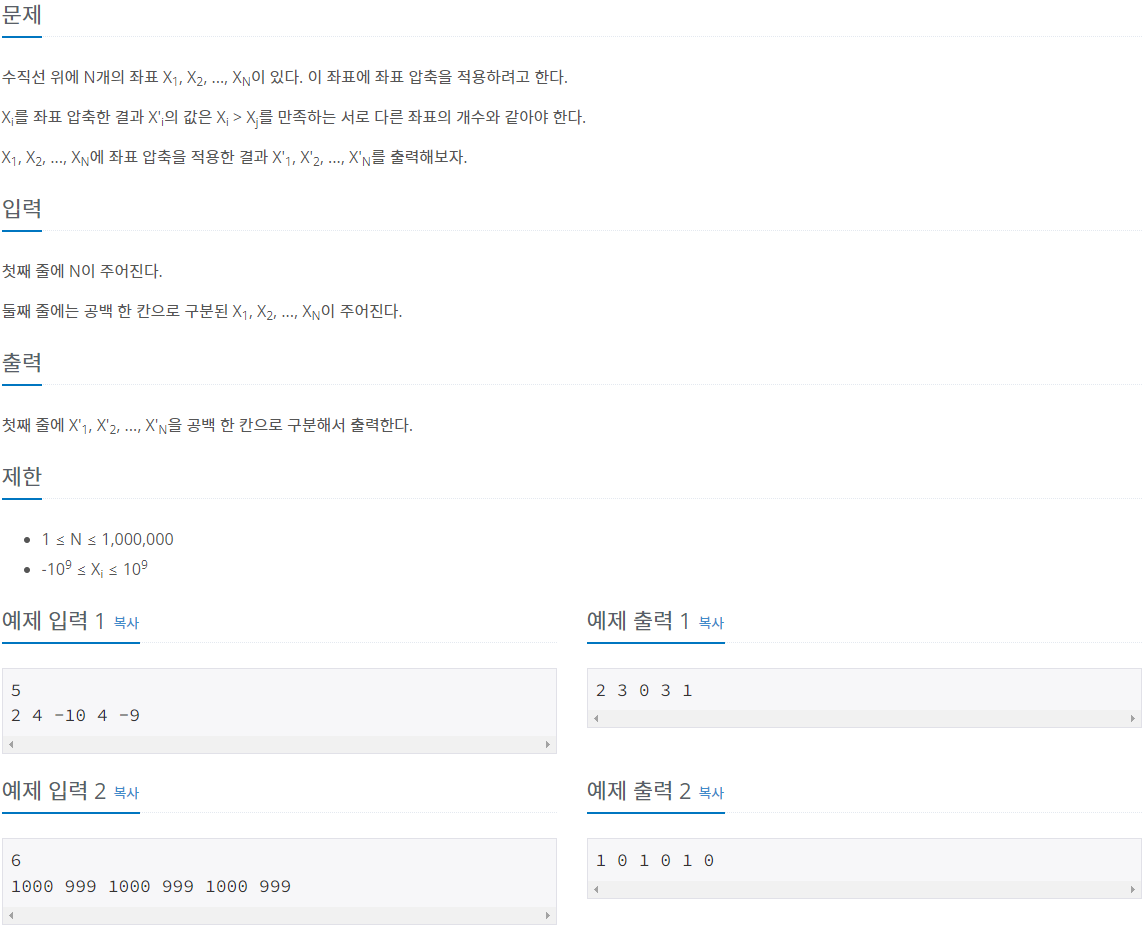Click the 제한 section heading

[x=22, y=477]
